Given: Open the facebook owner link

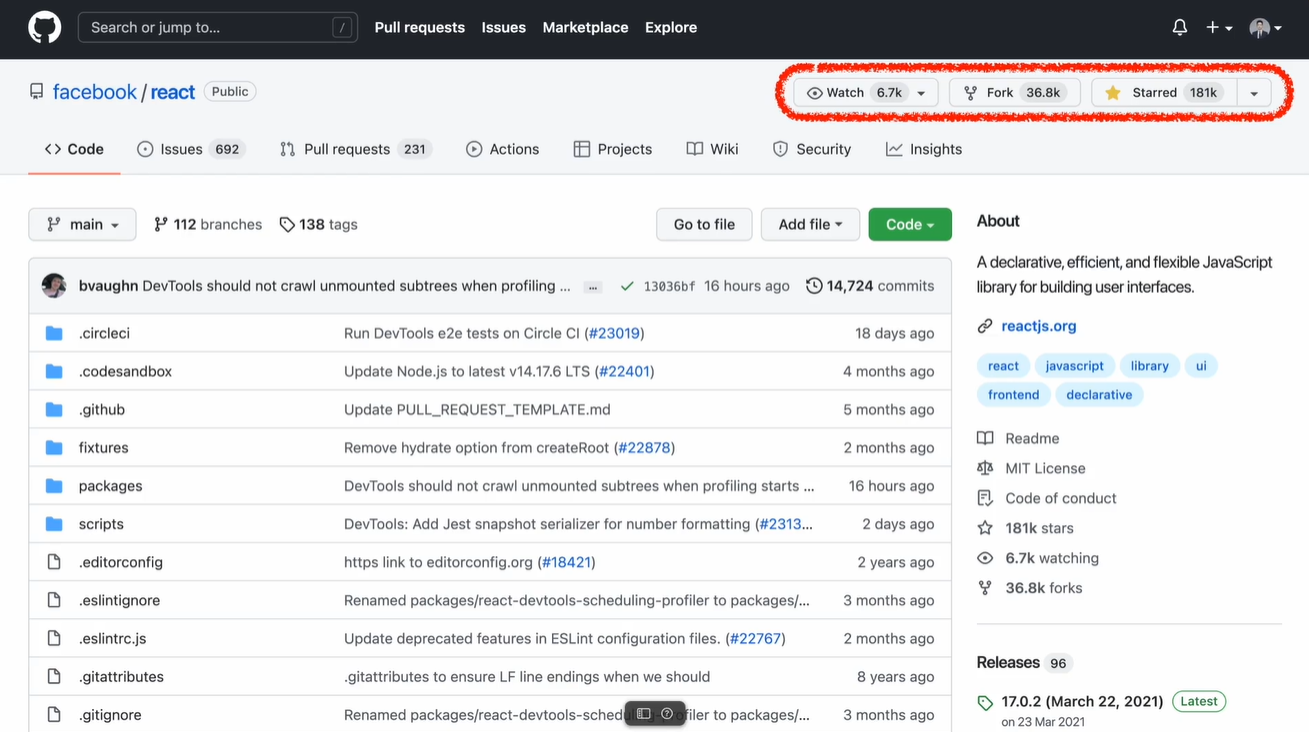Looking at the screenshot, I should point(95,92).
